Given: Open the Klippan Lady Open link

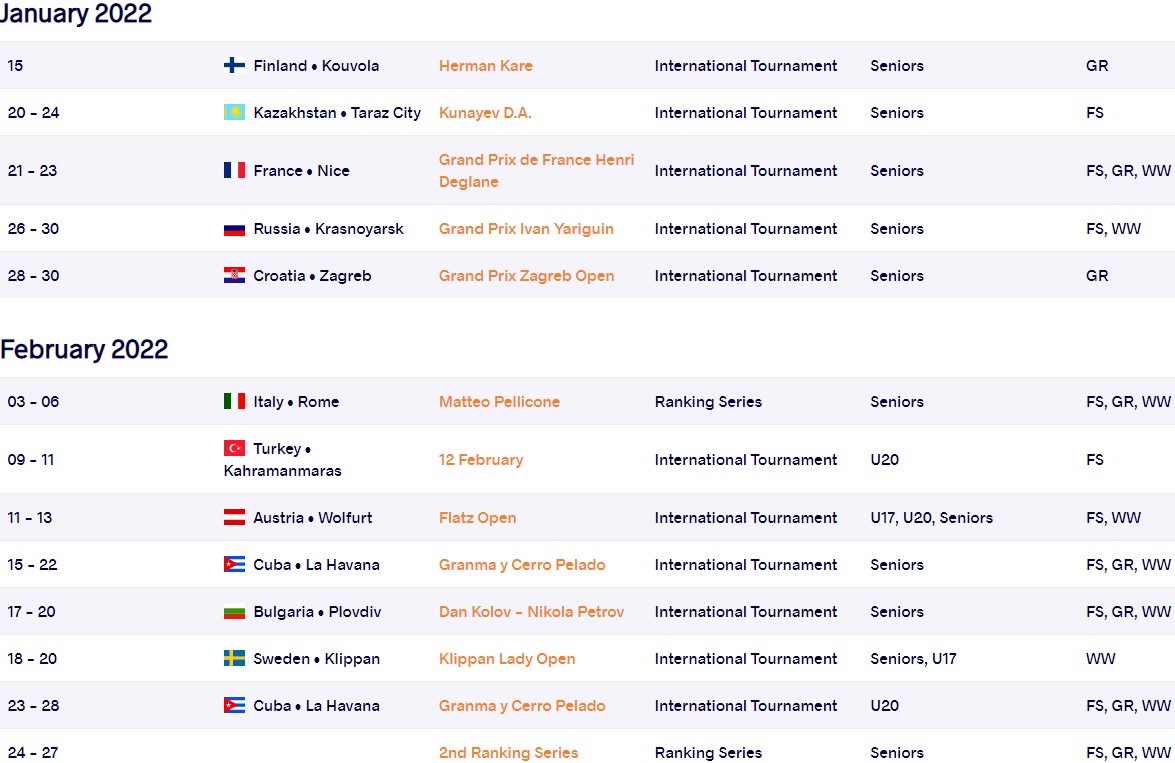Looking at the screenshot, I should [x=507, y=658].
